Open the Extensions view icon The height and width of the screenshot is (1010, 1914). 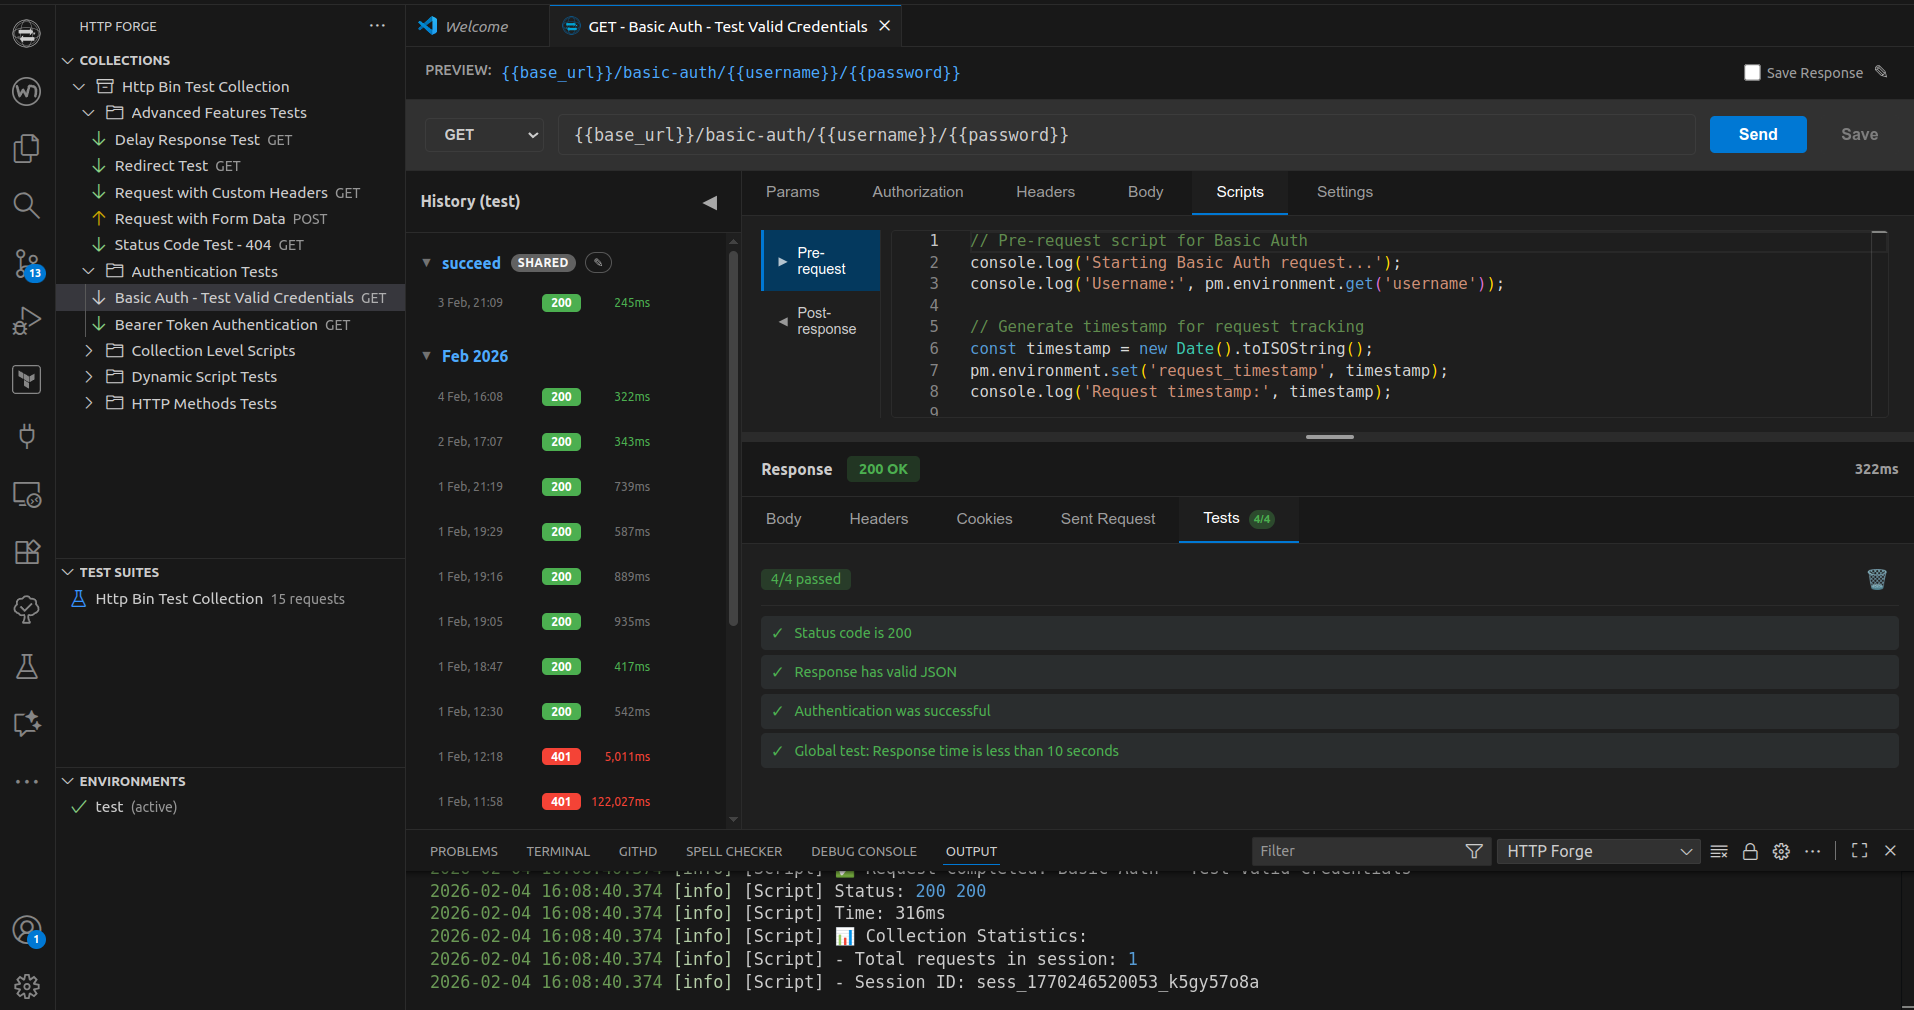[x=27, y=552]
